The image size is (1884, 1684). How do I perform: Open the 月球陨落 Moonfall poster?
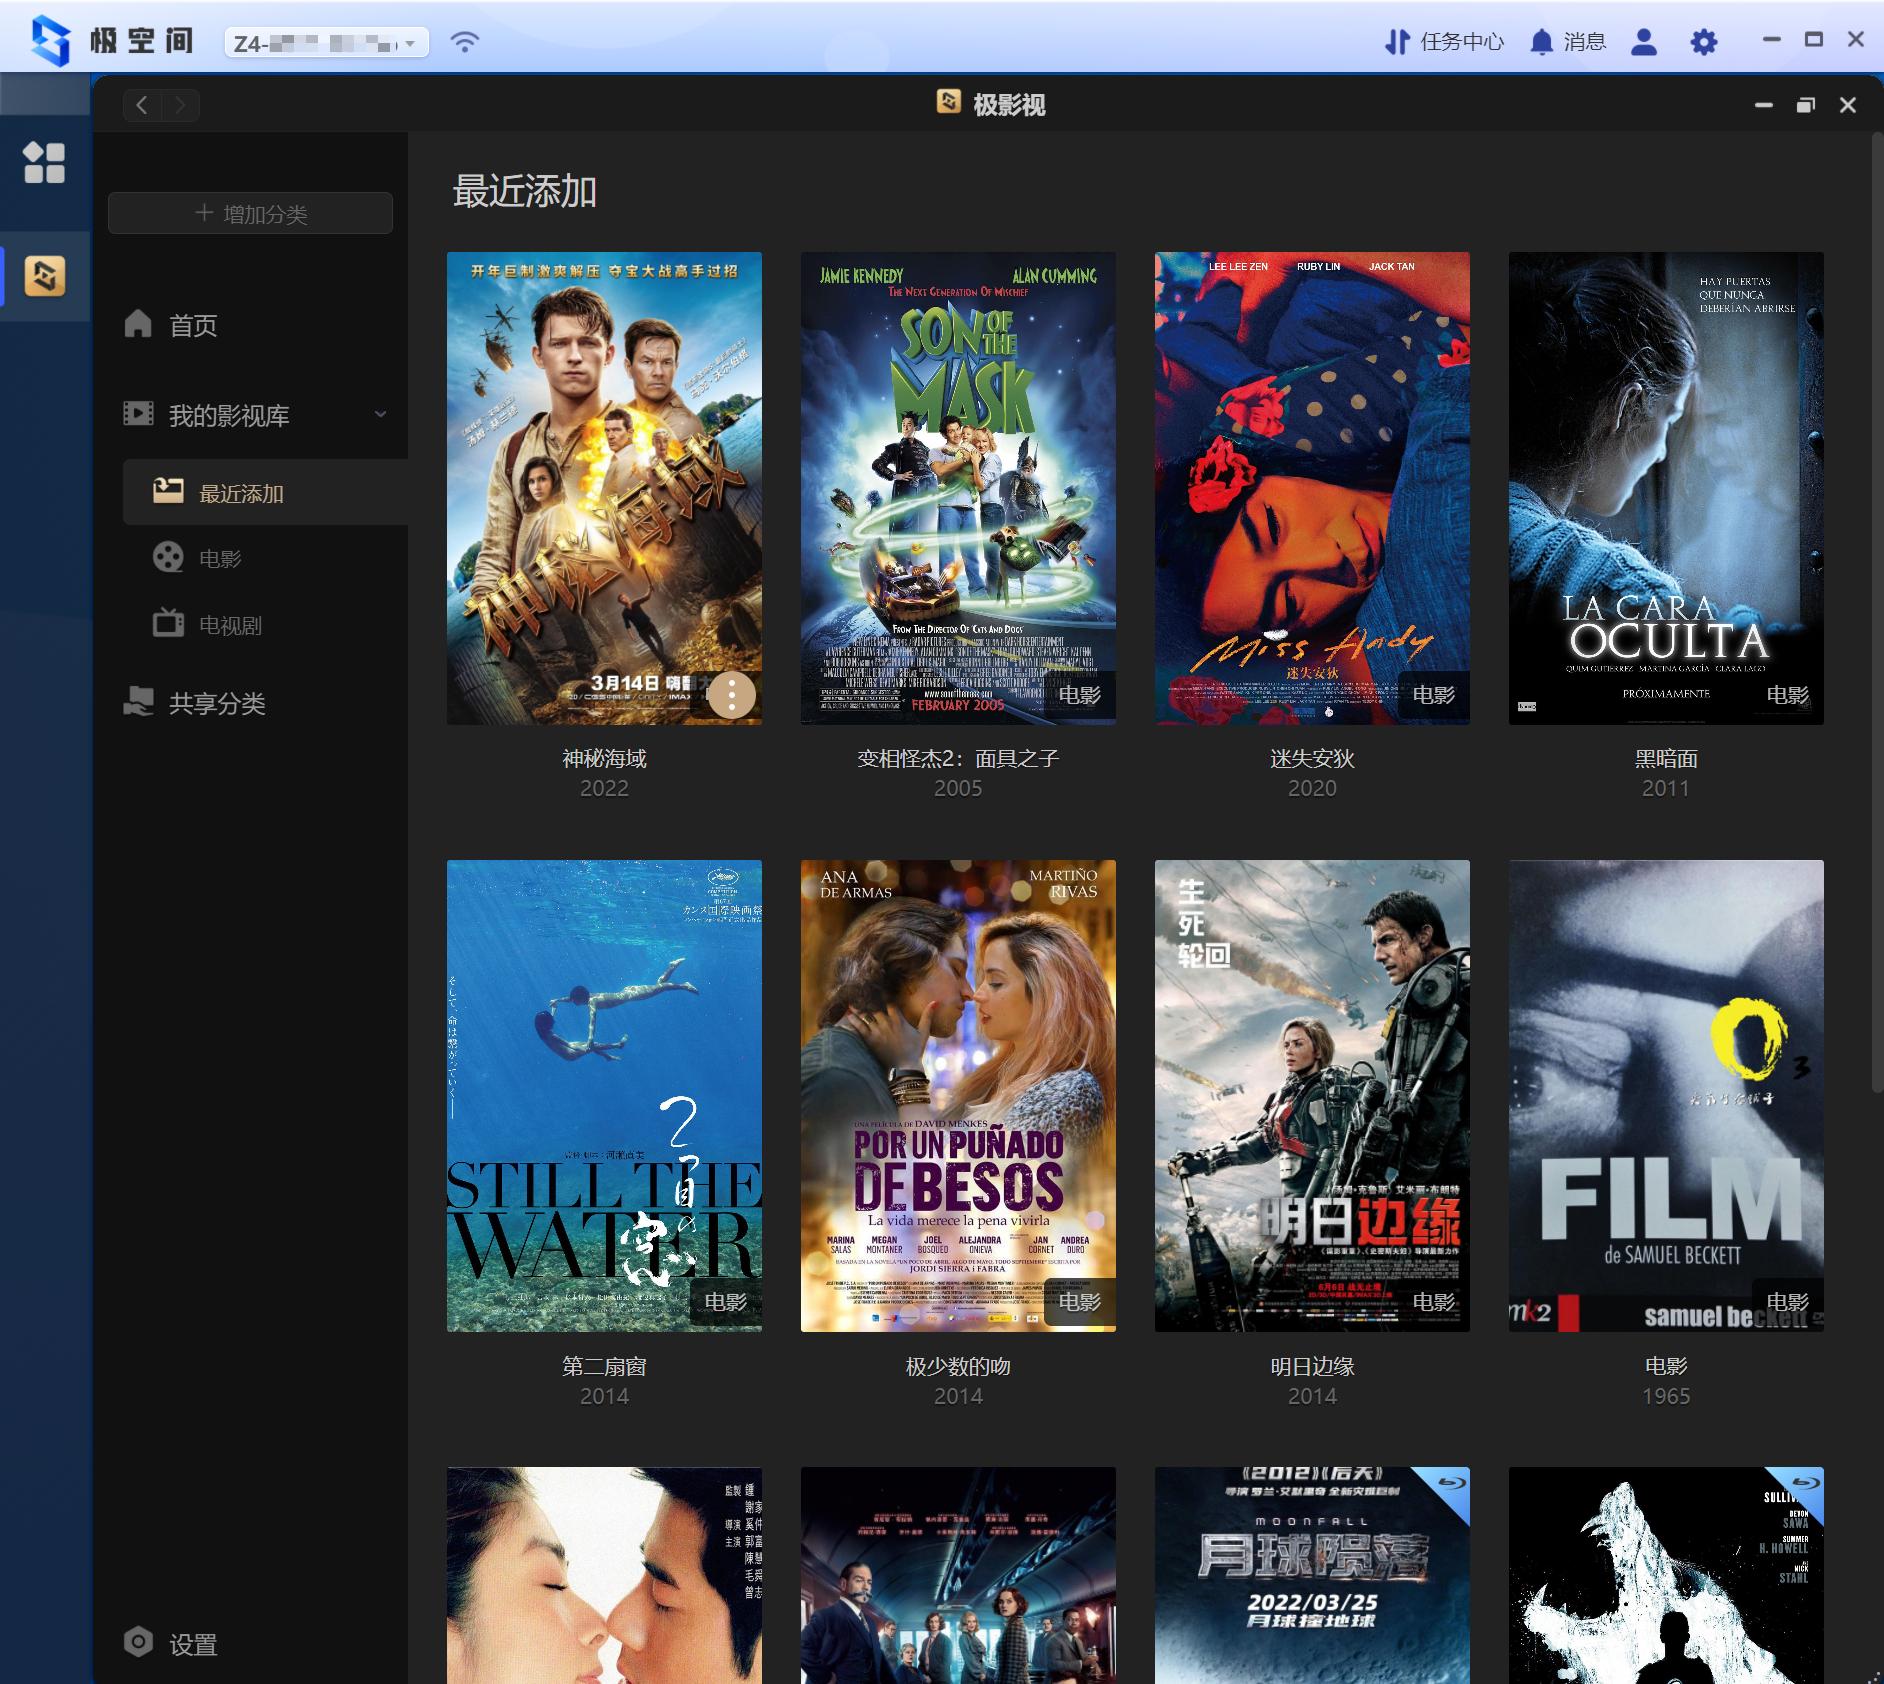click(1312, 1570)
